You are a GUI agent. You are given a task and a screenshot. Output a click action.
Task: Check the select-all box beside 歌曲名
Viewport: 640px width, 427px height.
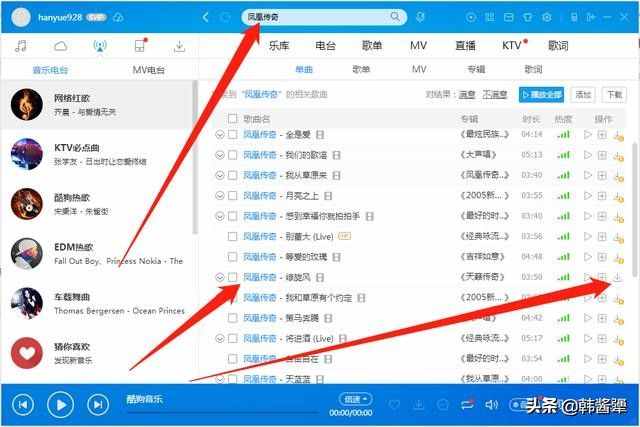233,119
